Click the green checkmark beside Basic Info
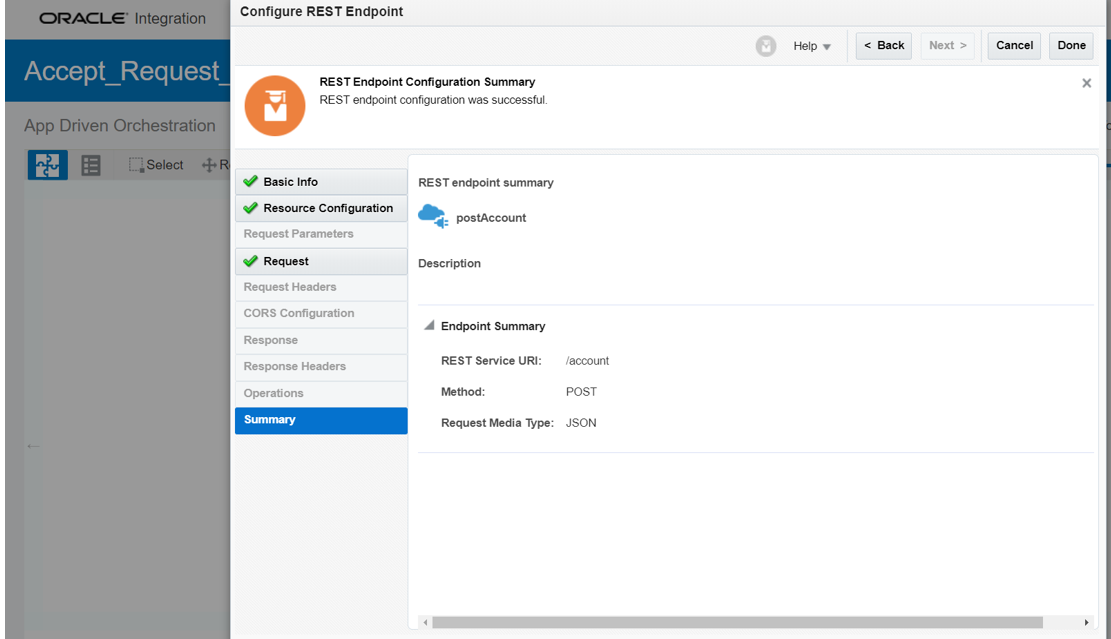Viewport: 1111px width, 639px height. tap(251, 182)
